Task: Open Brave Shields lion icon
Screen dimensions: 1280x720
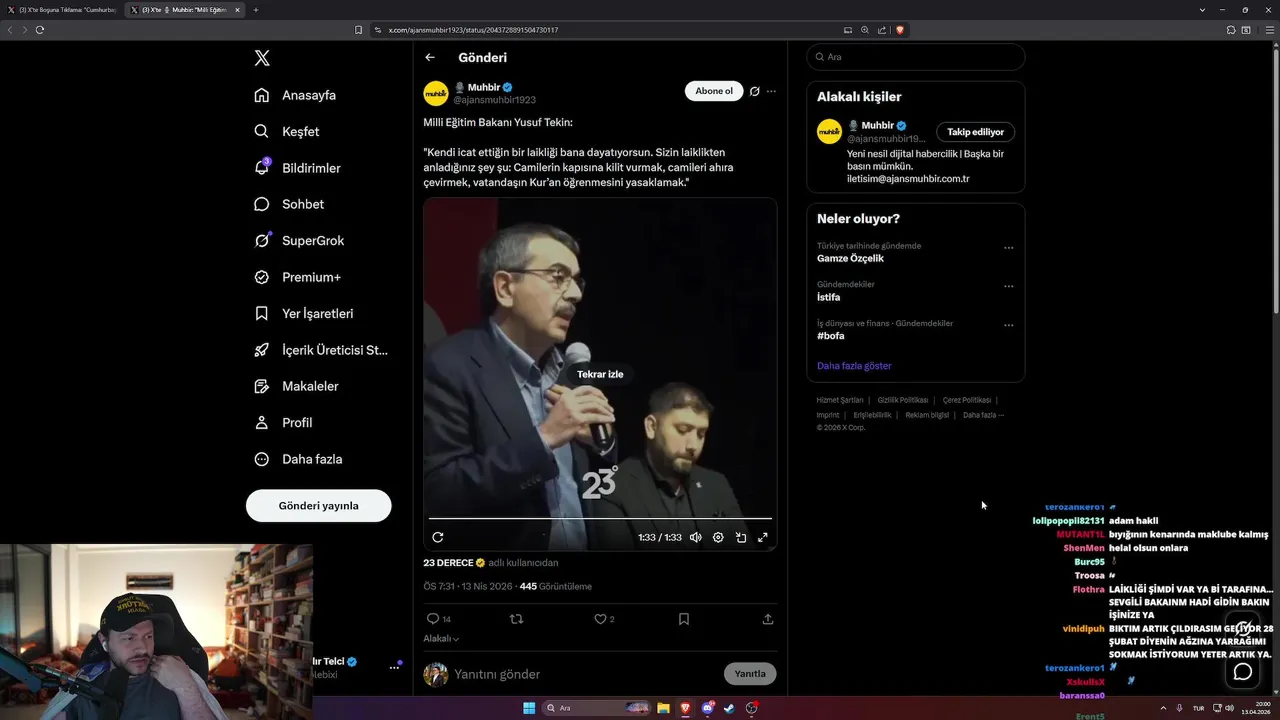Action: pyautogui.click(x=900, y=30)
